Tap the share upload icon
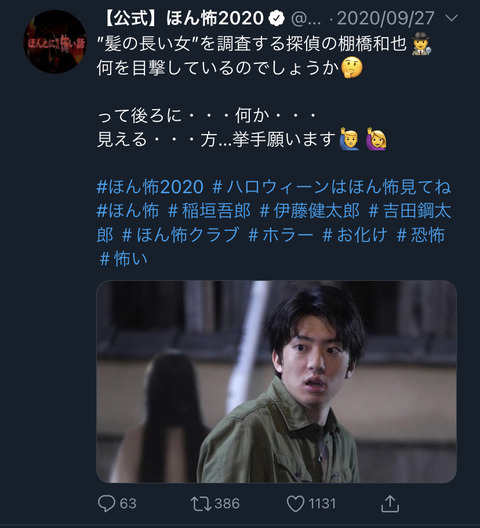 coord(390,503)
